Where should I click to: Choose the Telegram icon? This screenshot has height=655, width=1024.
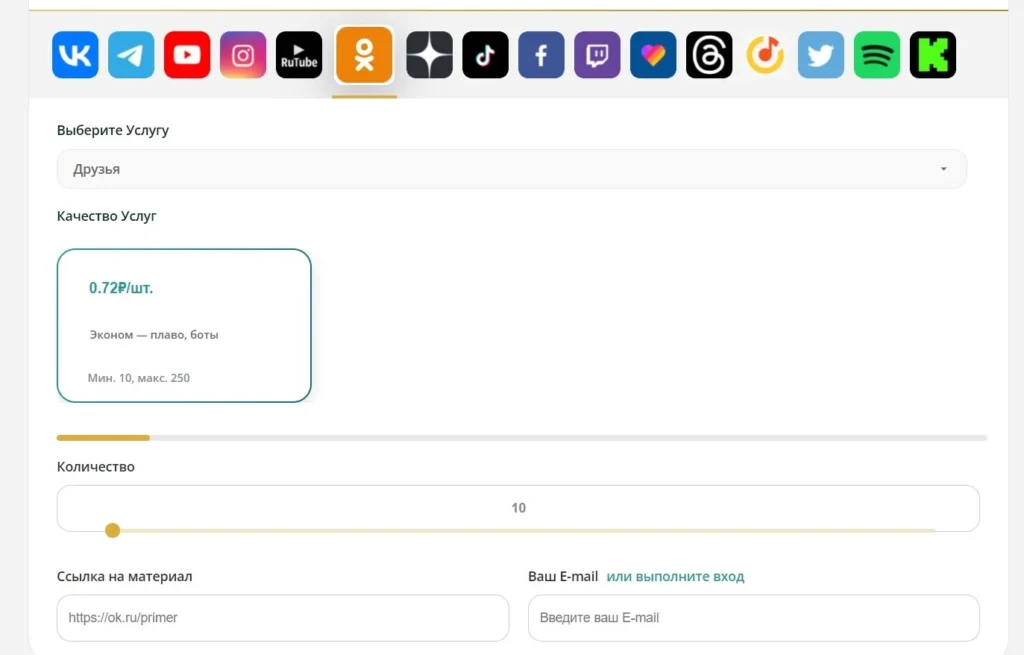pyautogui.click(x=131, y=55)
